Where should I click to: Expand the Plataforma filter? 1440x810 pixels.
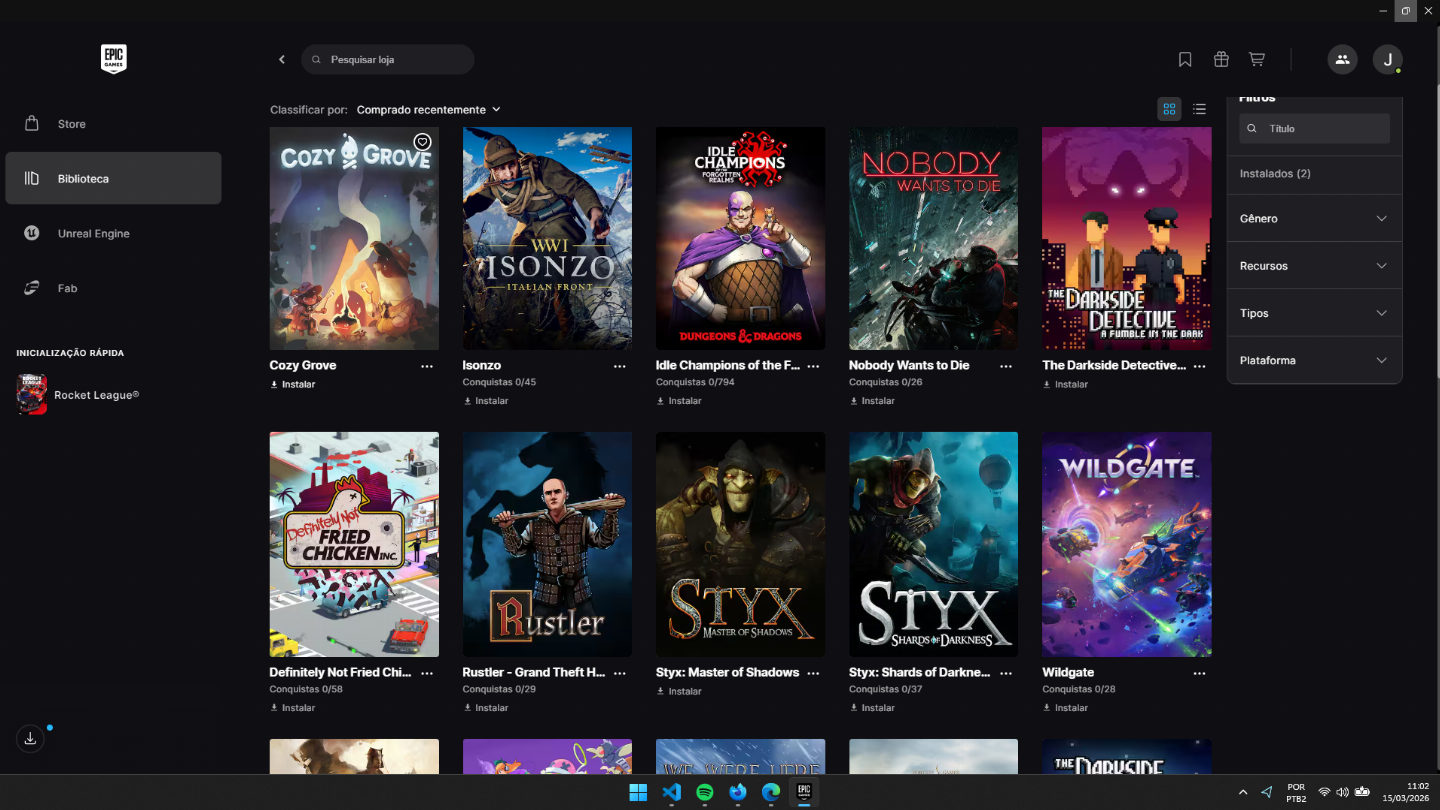(1314, 360)
